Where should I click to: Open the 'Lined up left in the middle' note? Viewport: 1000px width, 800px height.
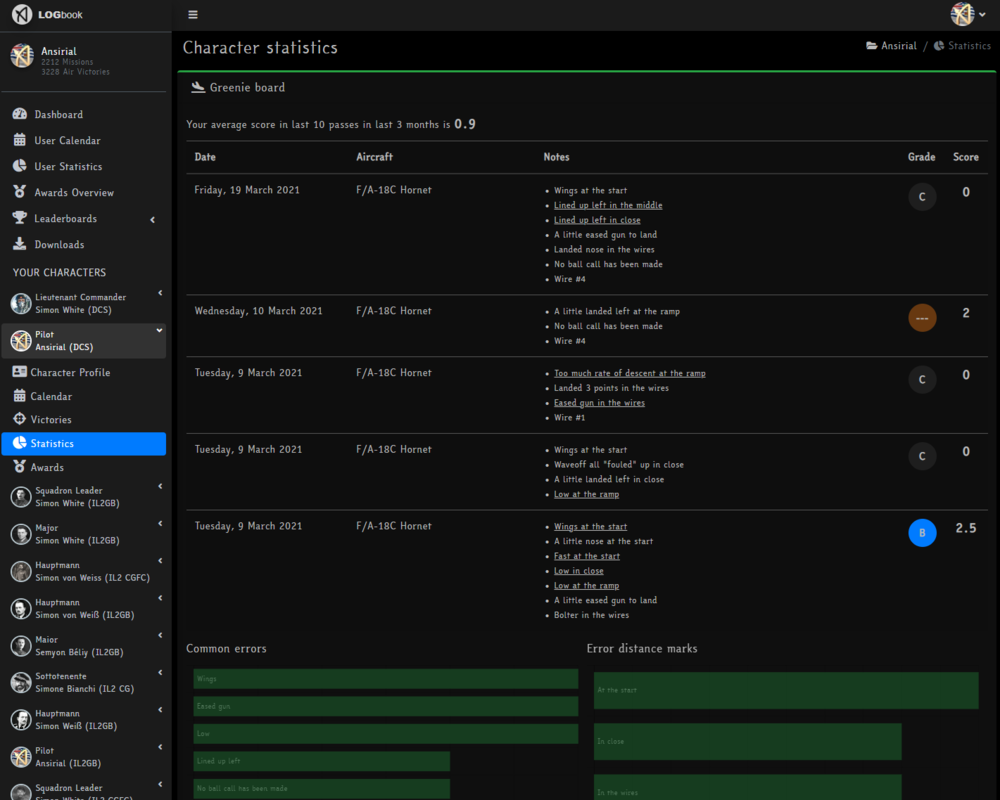click(608, 205)
